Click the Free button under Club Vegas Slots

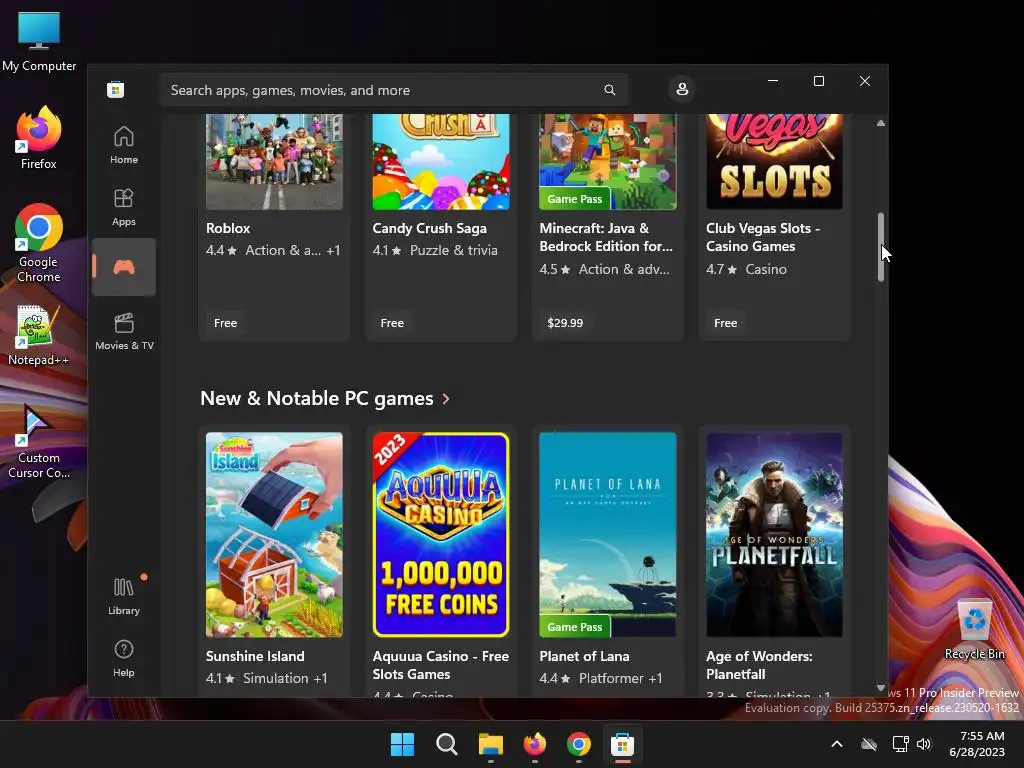[726, 323]
